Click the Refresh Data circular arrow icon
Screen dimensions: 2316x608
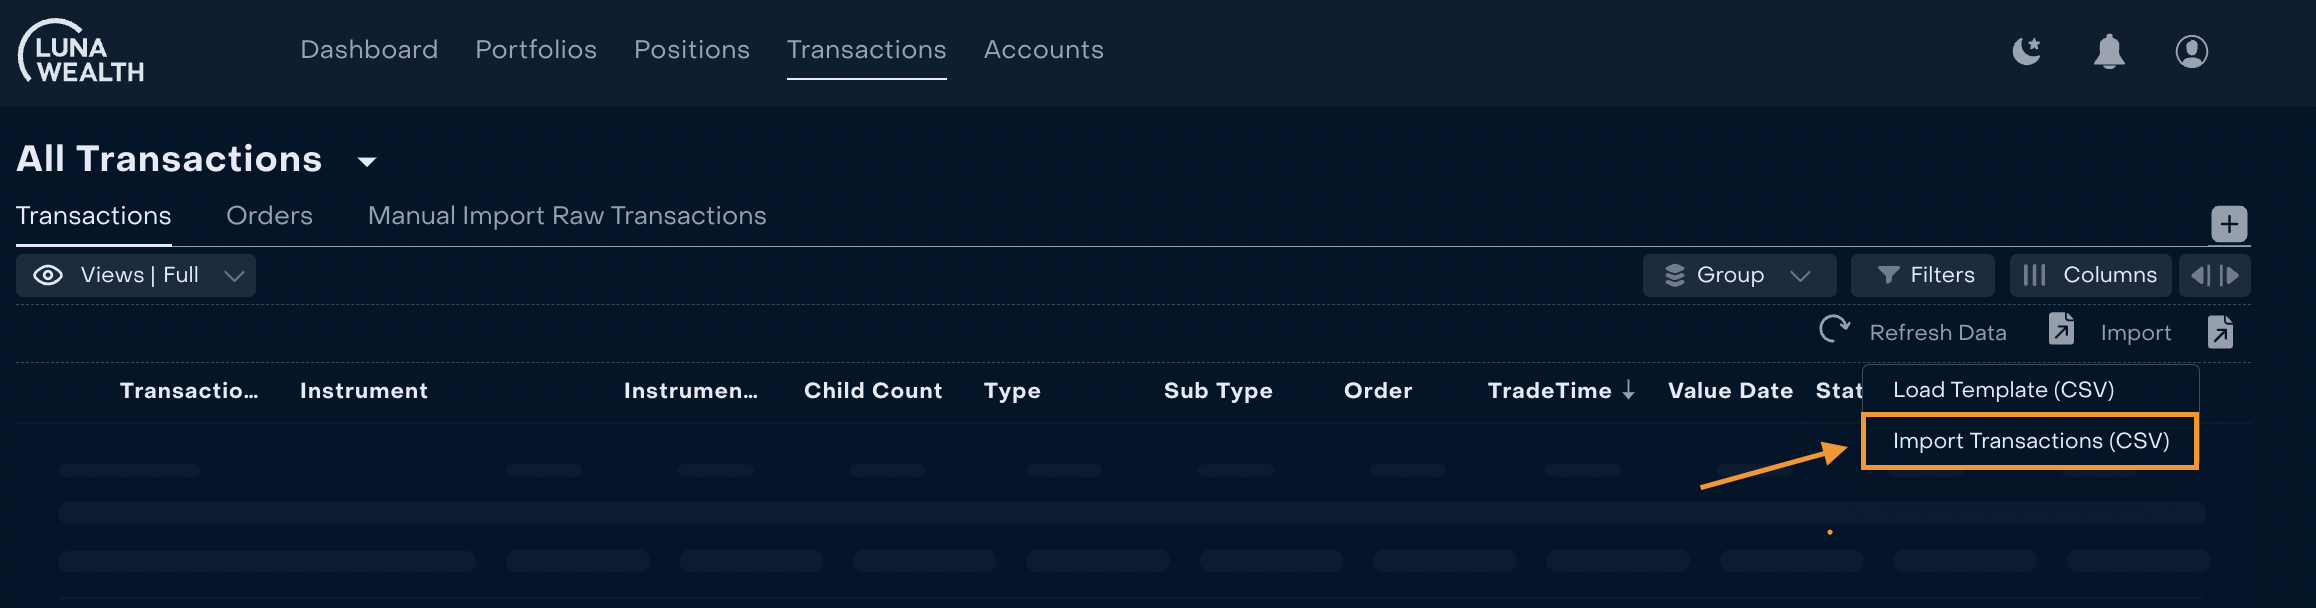[x=1834, y=329]
